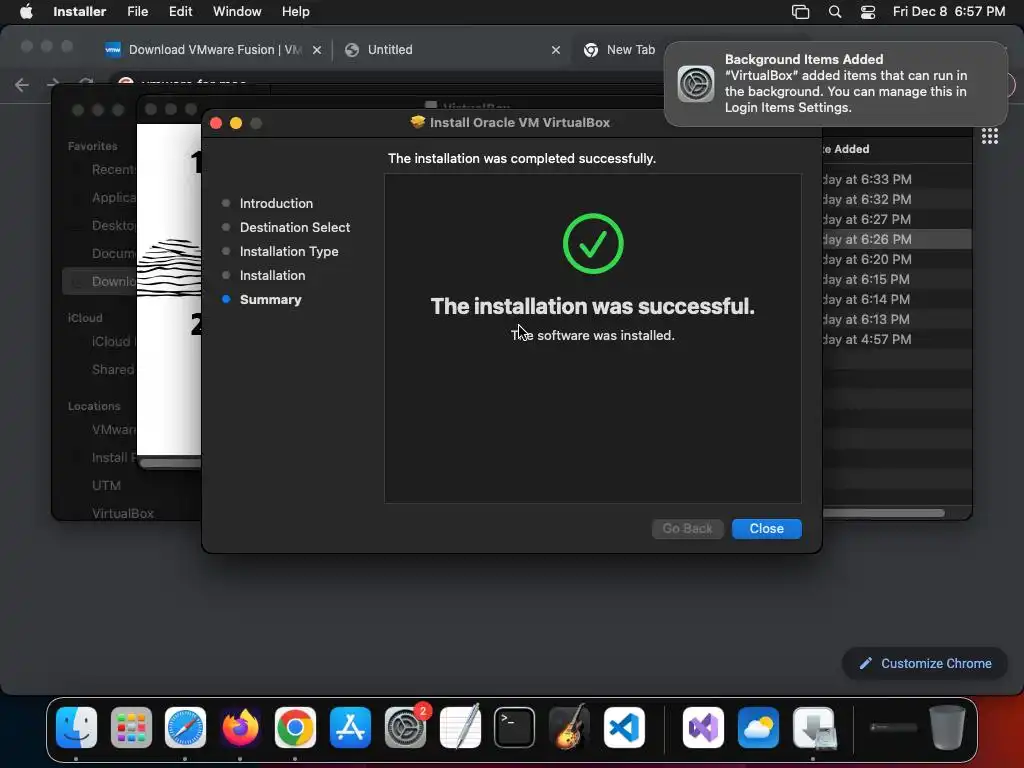Viewport: 1024px width, 768px height.
Task: Open Google Chrome from the Dock
Action: coord(295,727)
